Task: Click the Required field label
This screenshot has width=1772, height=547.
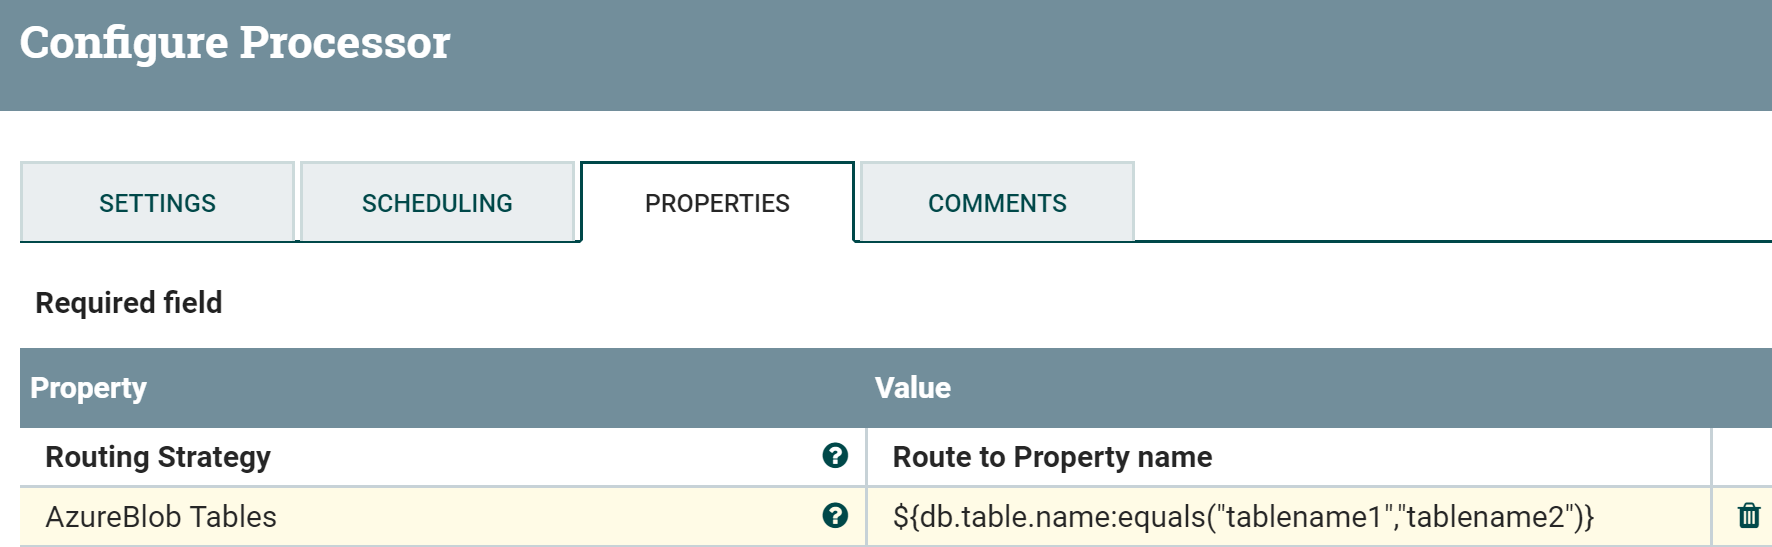Action: coord(129,303)
